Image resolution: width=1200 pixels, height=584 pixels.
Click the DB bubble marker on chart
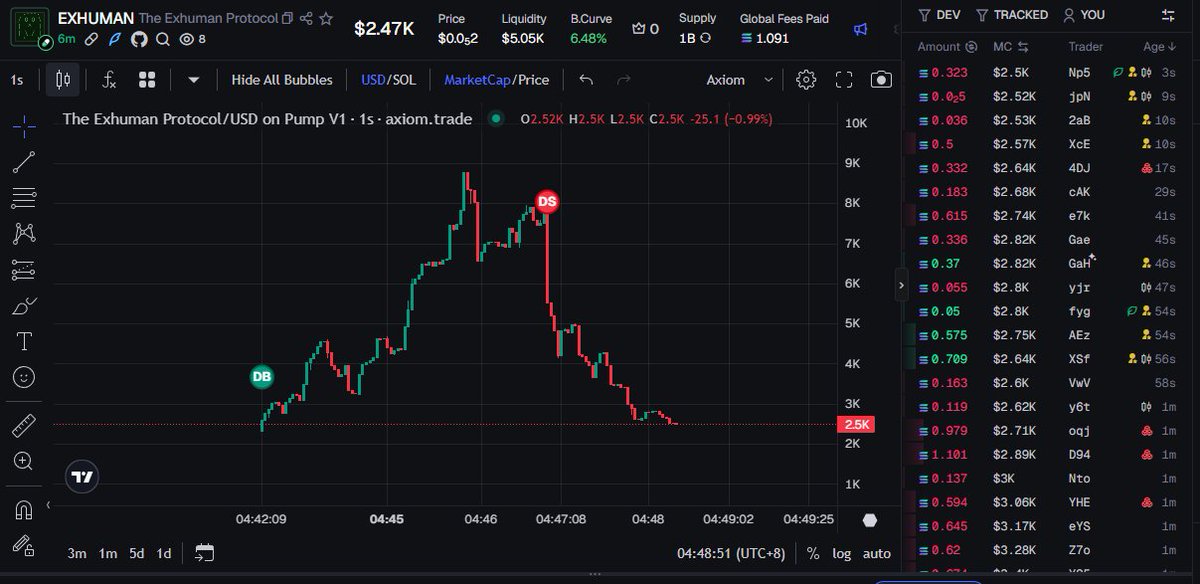(261, 377)
